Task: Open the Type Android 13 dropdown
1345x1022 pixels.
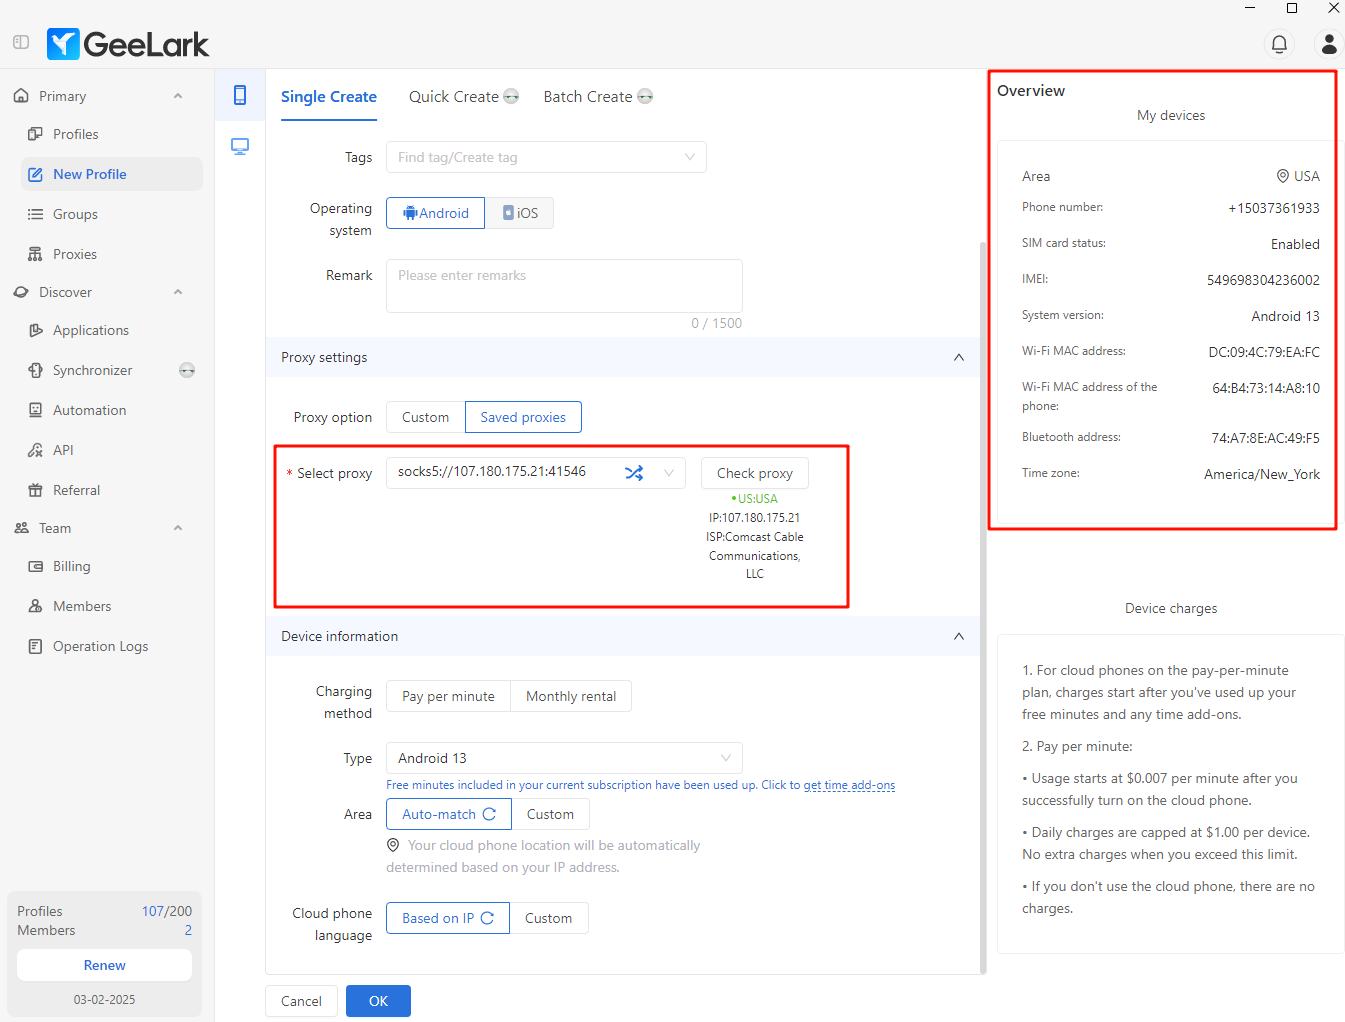Action: [564, 758]
